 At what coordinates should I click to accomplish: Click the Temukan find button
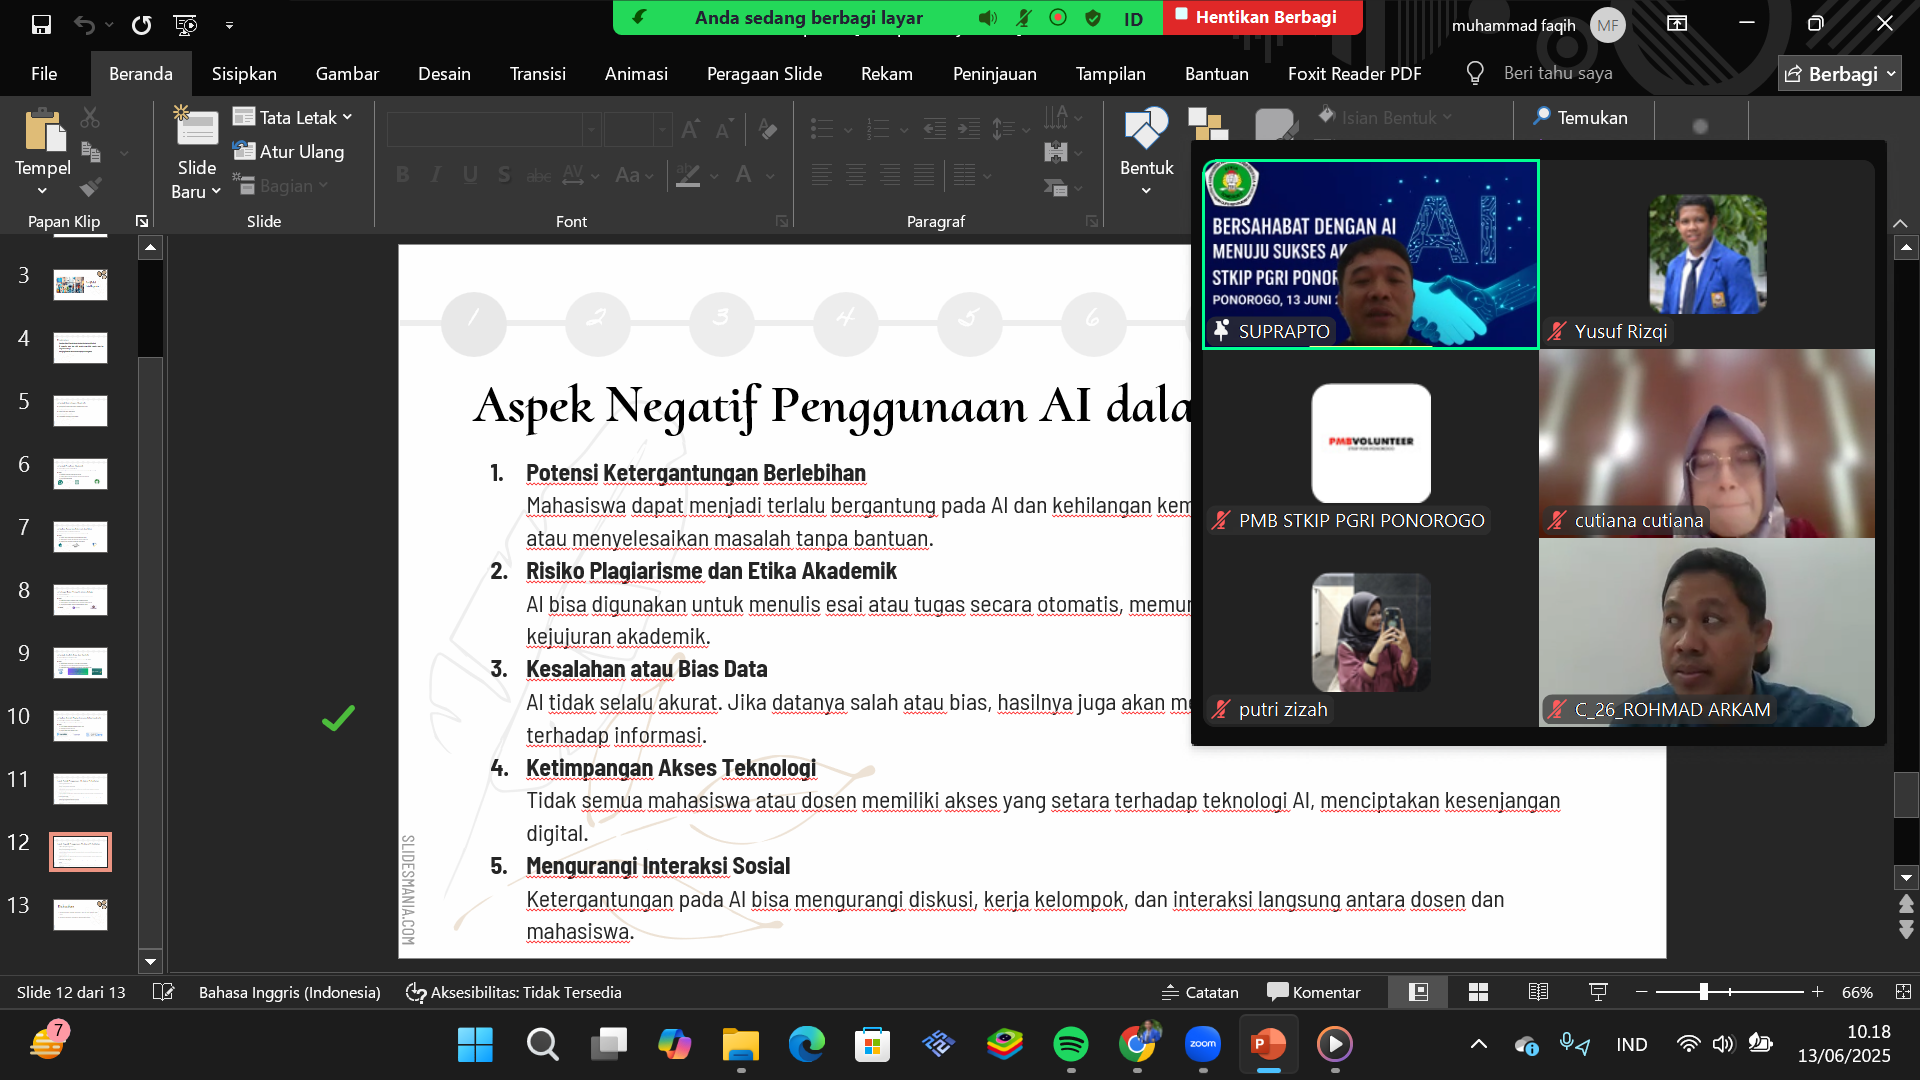click(x=1582, y=117)
